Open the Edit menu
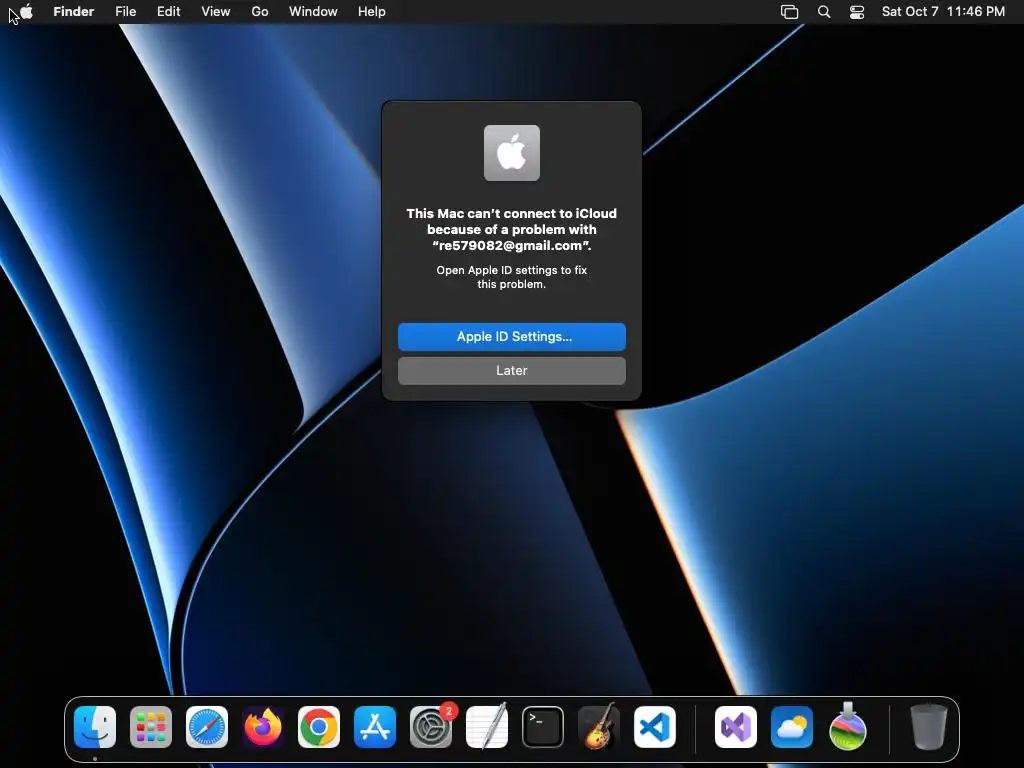Viewport: 1024px width, 768px height. (168, 12)
